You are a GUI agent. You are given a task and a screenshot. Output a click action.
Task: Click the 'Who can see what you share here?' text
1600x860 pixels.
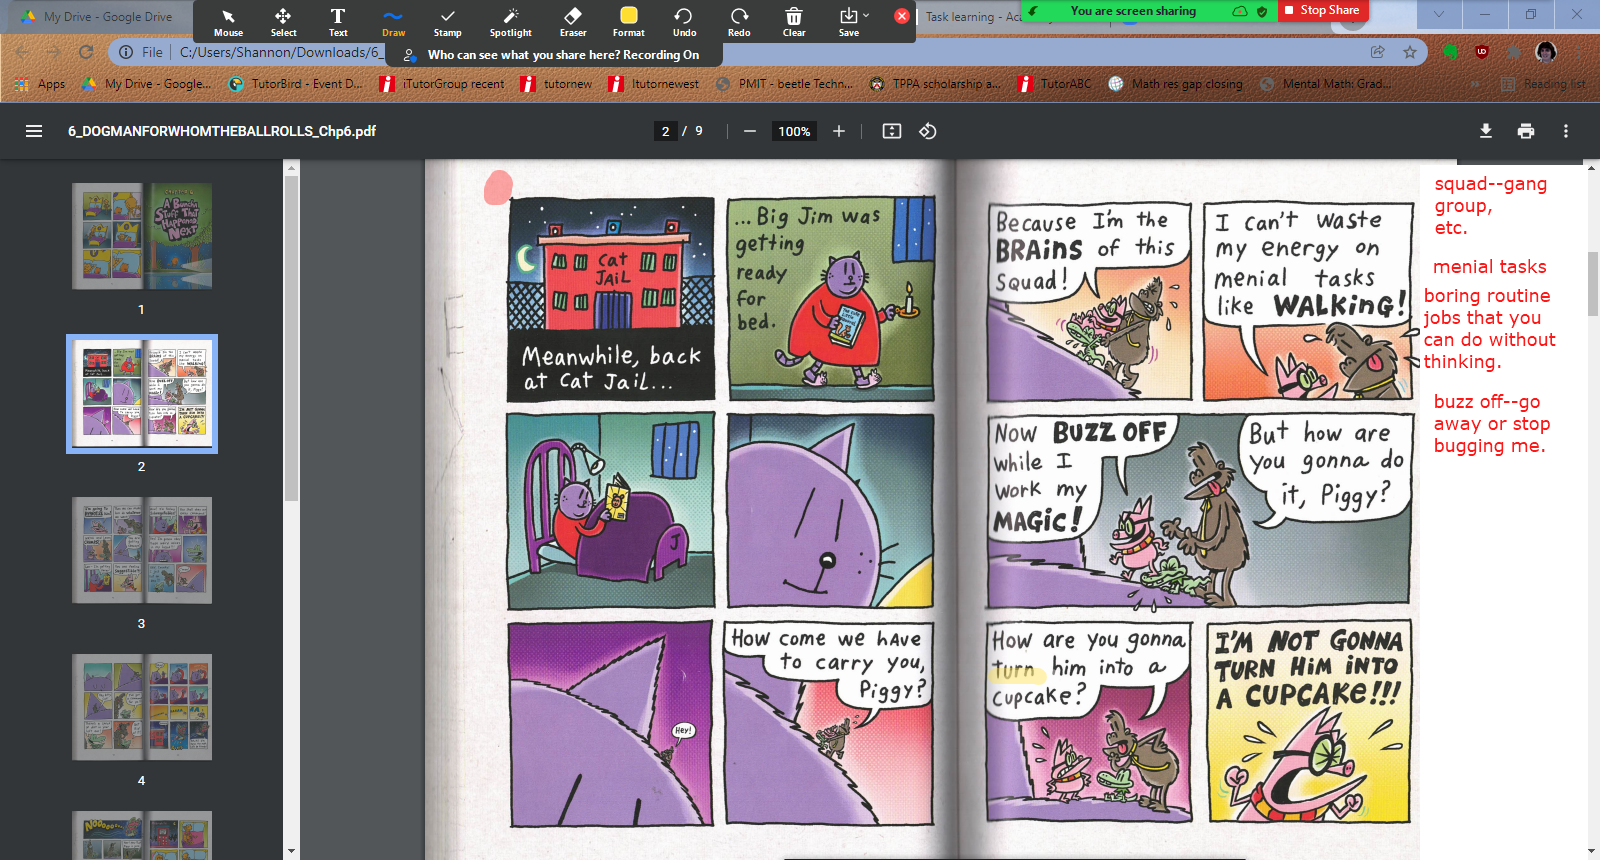523,55
